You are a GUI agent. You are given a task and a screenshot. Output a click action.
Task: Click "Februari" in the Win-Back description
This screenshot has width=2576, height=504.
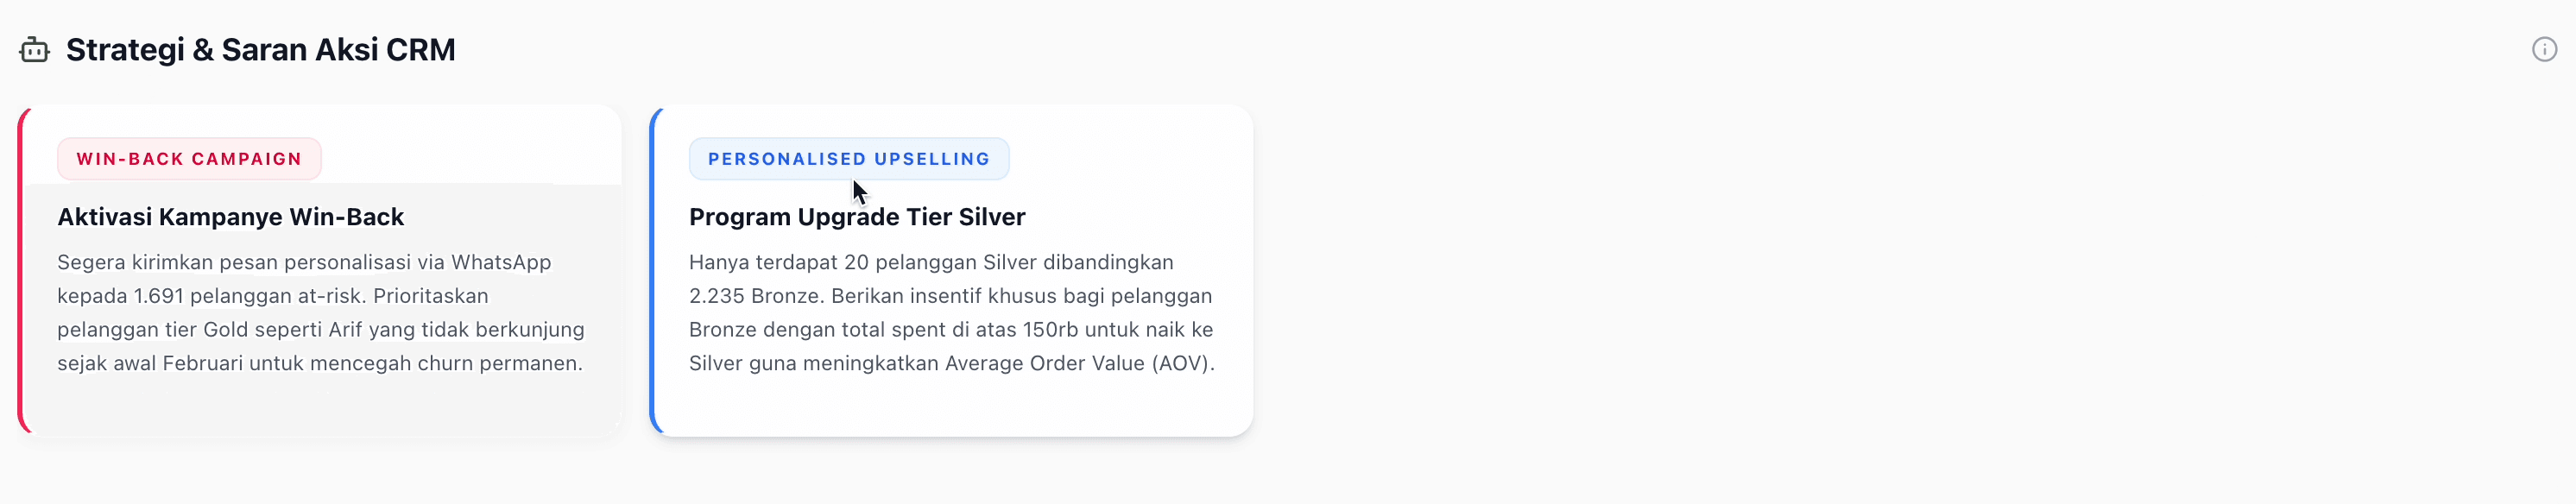tap(203, 363)
